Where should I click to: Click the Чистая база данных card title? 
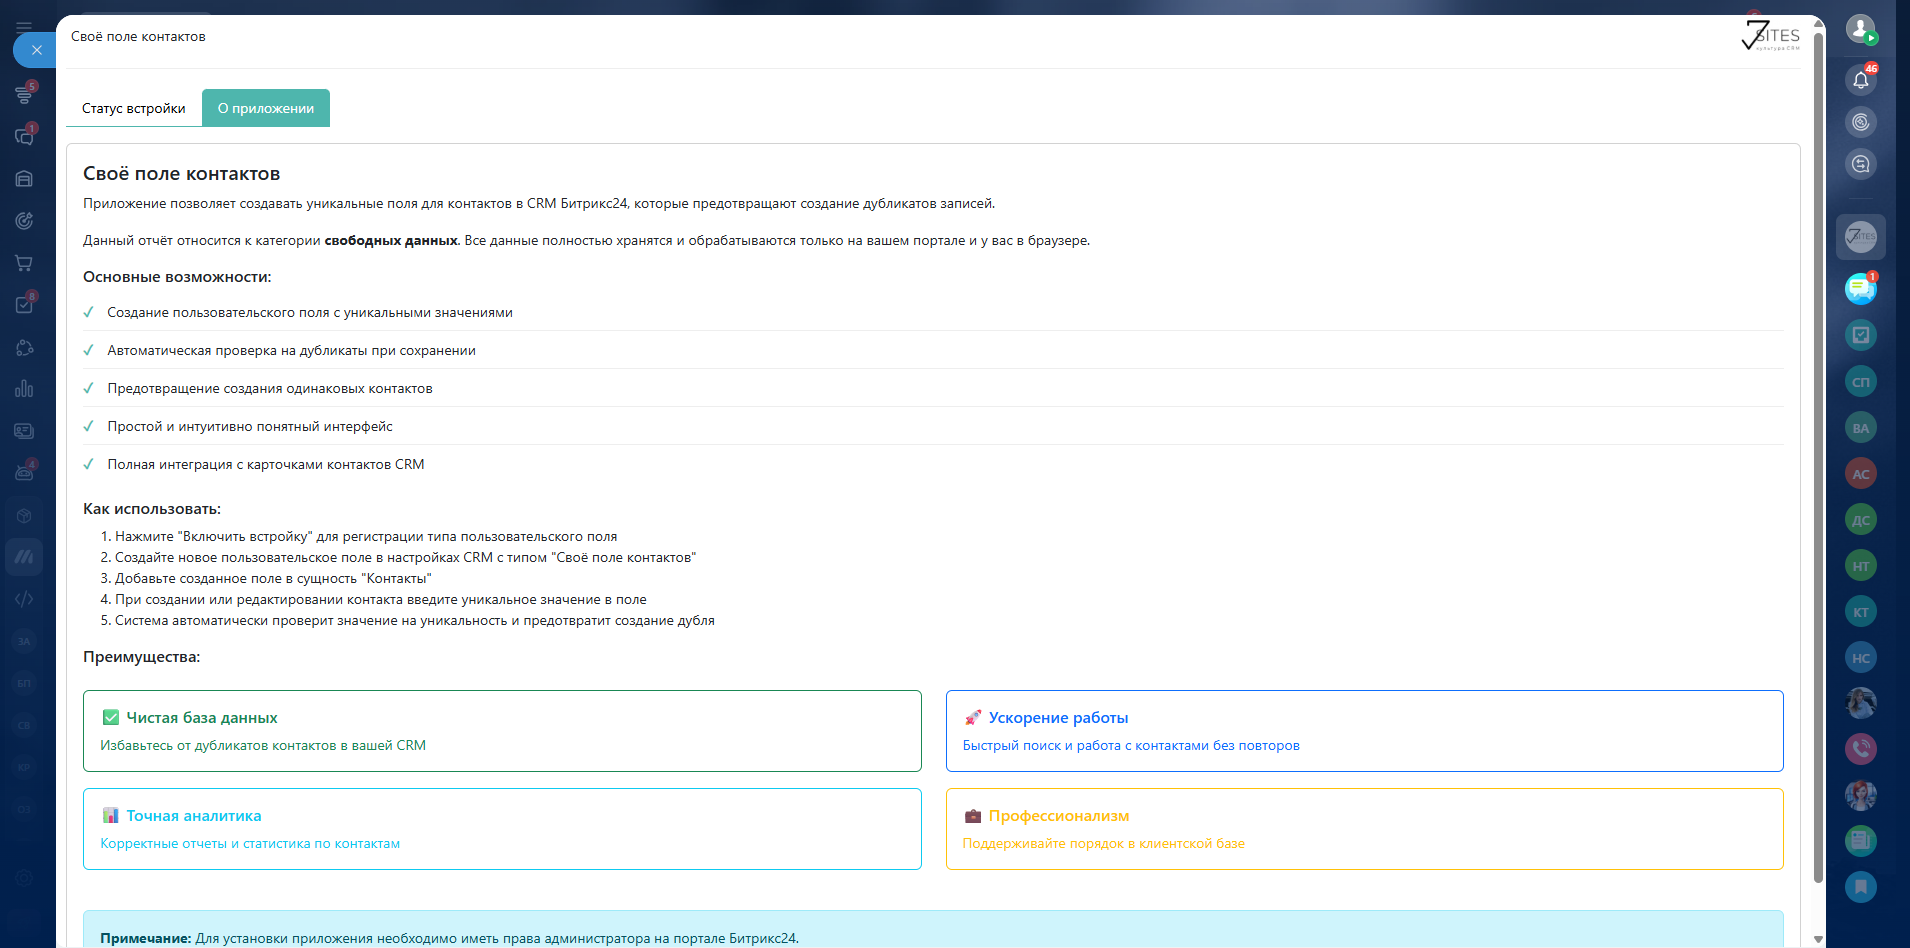click(x=202, y=717)
